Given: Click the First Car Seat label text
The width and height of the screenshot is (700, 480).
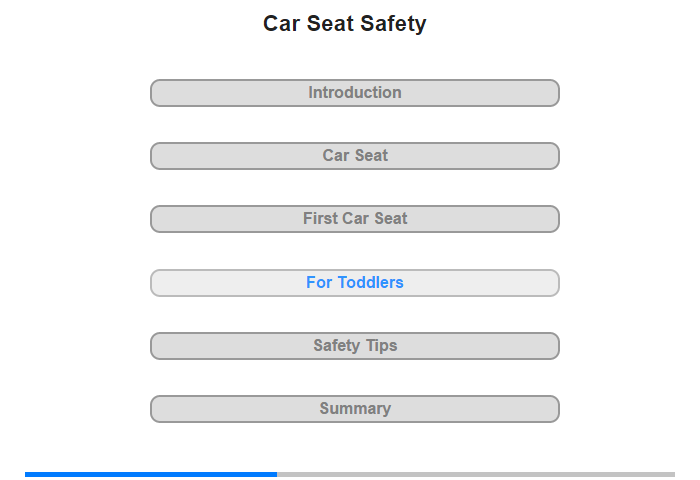Looking at the screenshot, I should (x=355, y=218).
